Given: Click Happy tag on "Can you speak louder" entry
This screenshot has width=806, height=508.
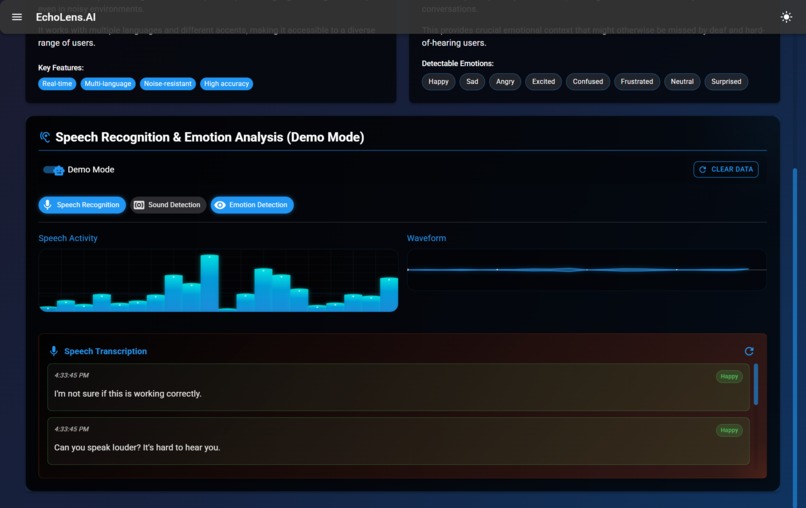Looking at the screenshot, I should [729, 430].
